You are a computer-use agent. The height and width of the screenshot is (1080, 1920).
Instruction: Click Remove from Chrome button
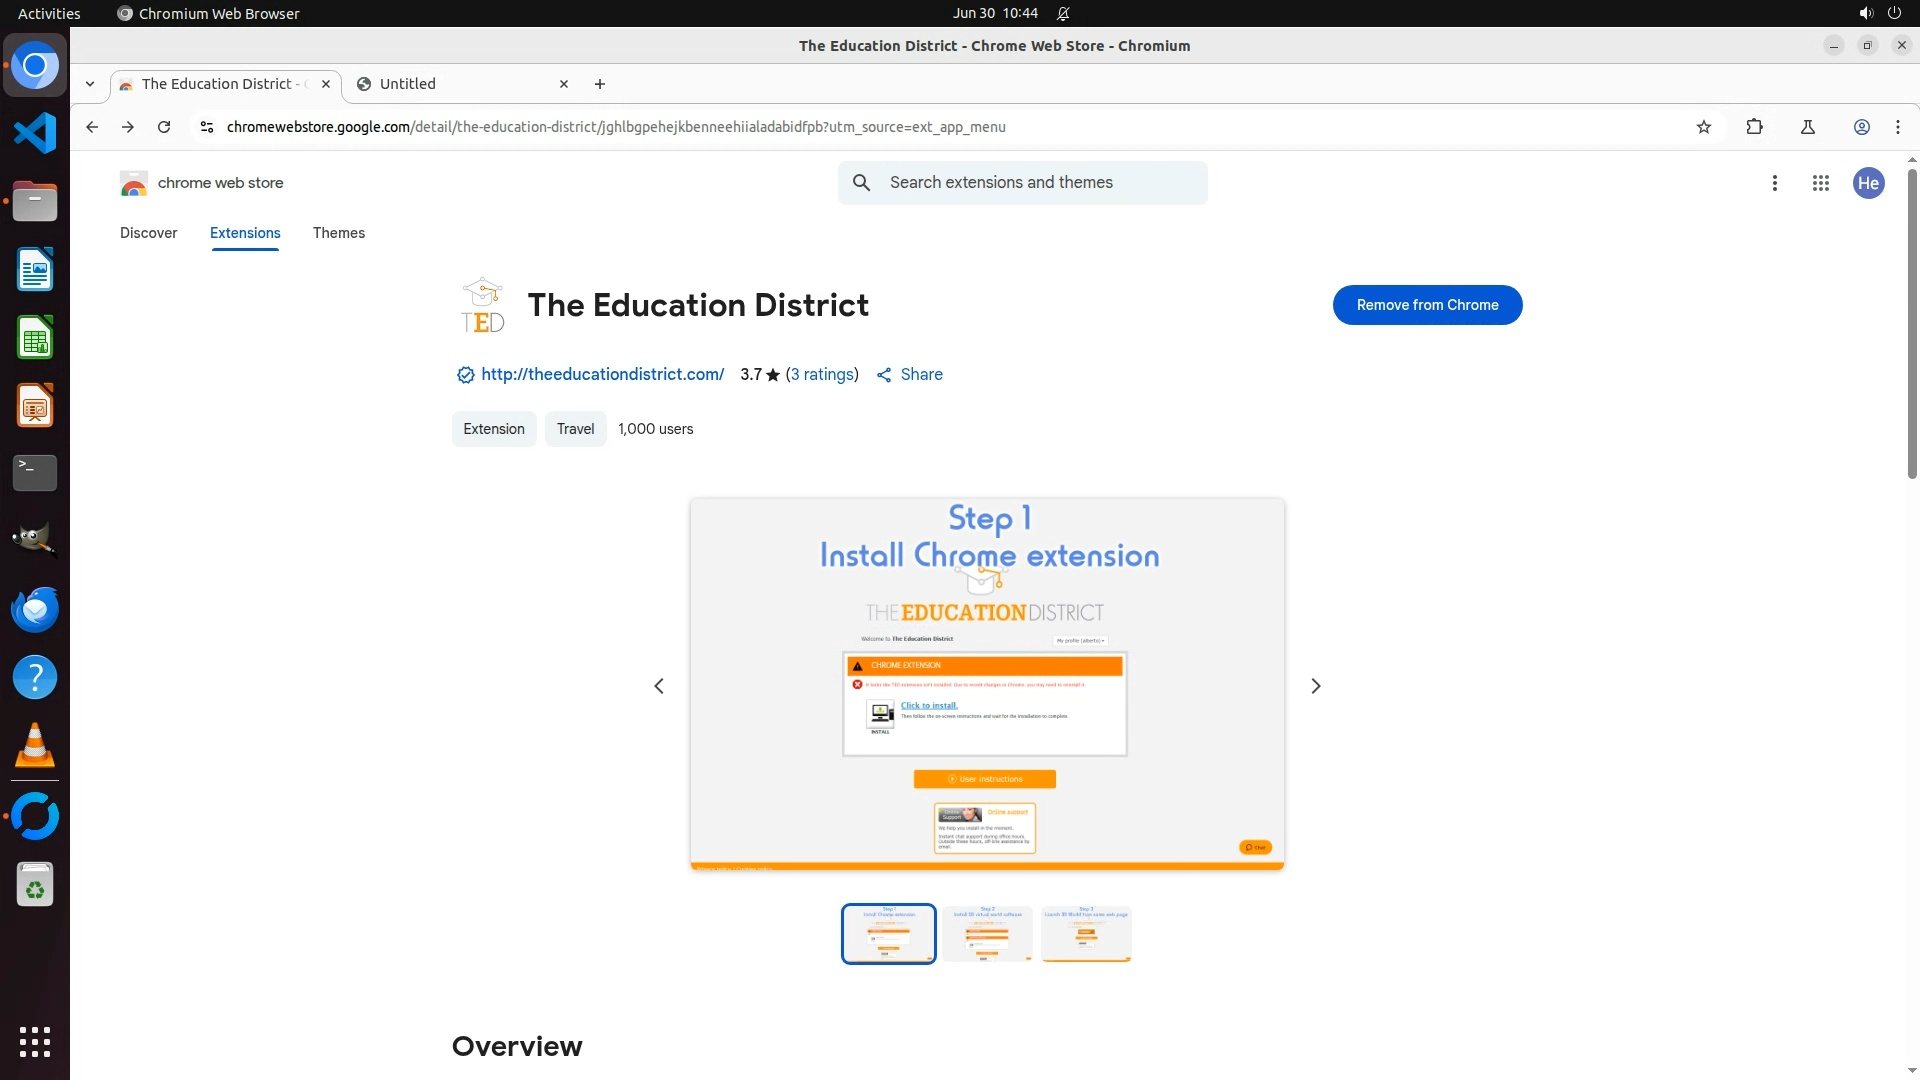coord(1427,305)
